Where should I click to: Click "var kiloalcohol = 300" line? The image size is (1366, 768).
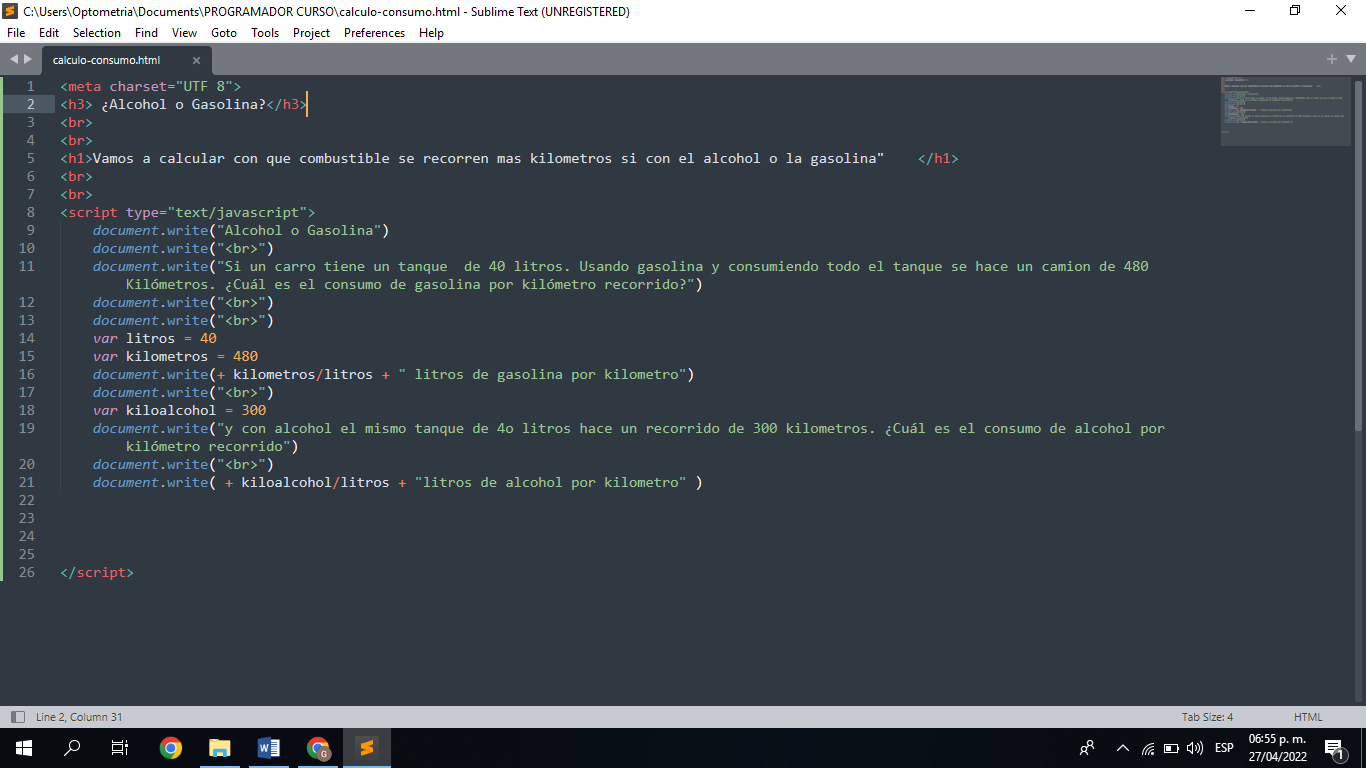click(x=179, y=410)
